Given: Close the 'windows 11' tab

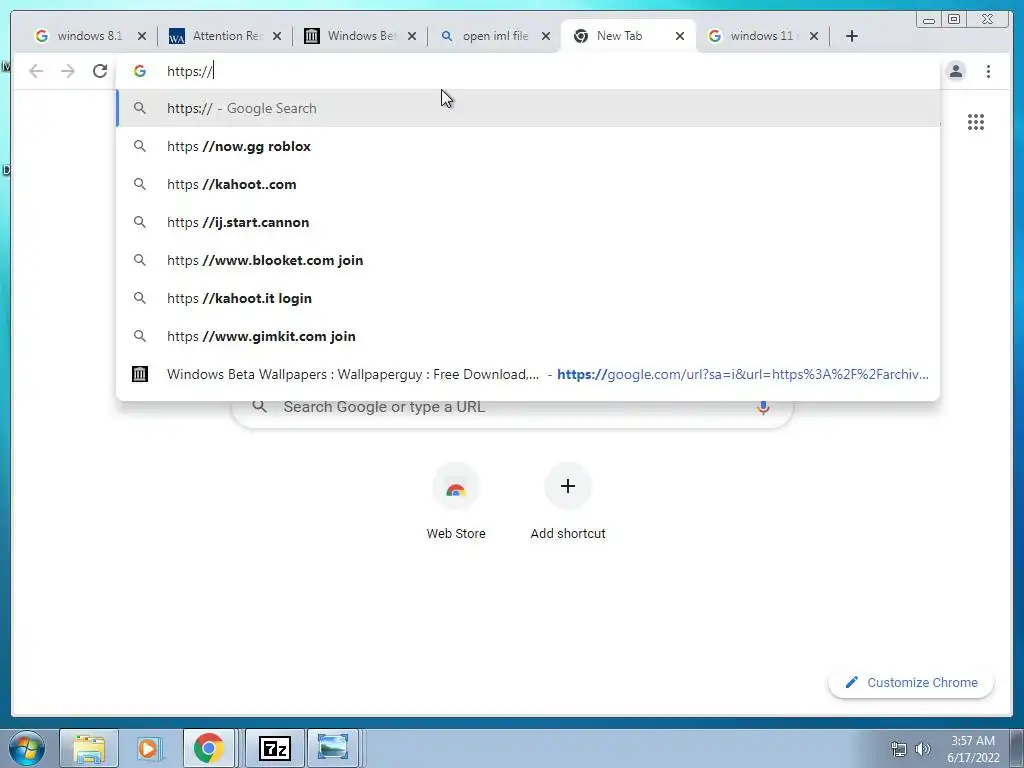Looking at the screenshot, I should 814,36.
